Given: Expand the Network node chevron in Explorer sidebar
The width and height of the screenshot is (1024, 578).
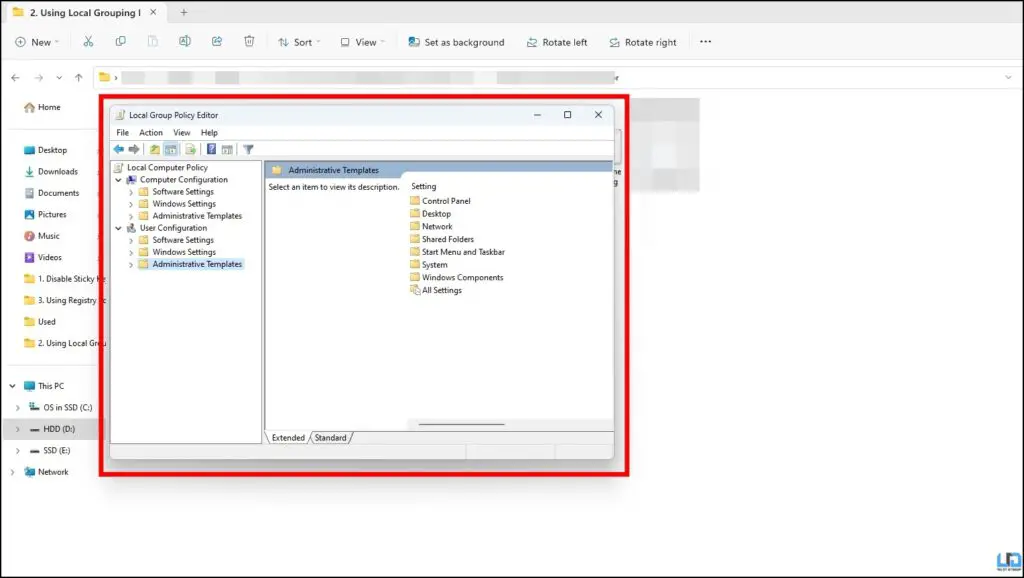Looking at the screenshot, I should click(12, 472).
